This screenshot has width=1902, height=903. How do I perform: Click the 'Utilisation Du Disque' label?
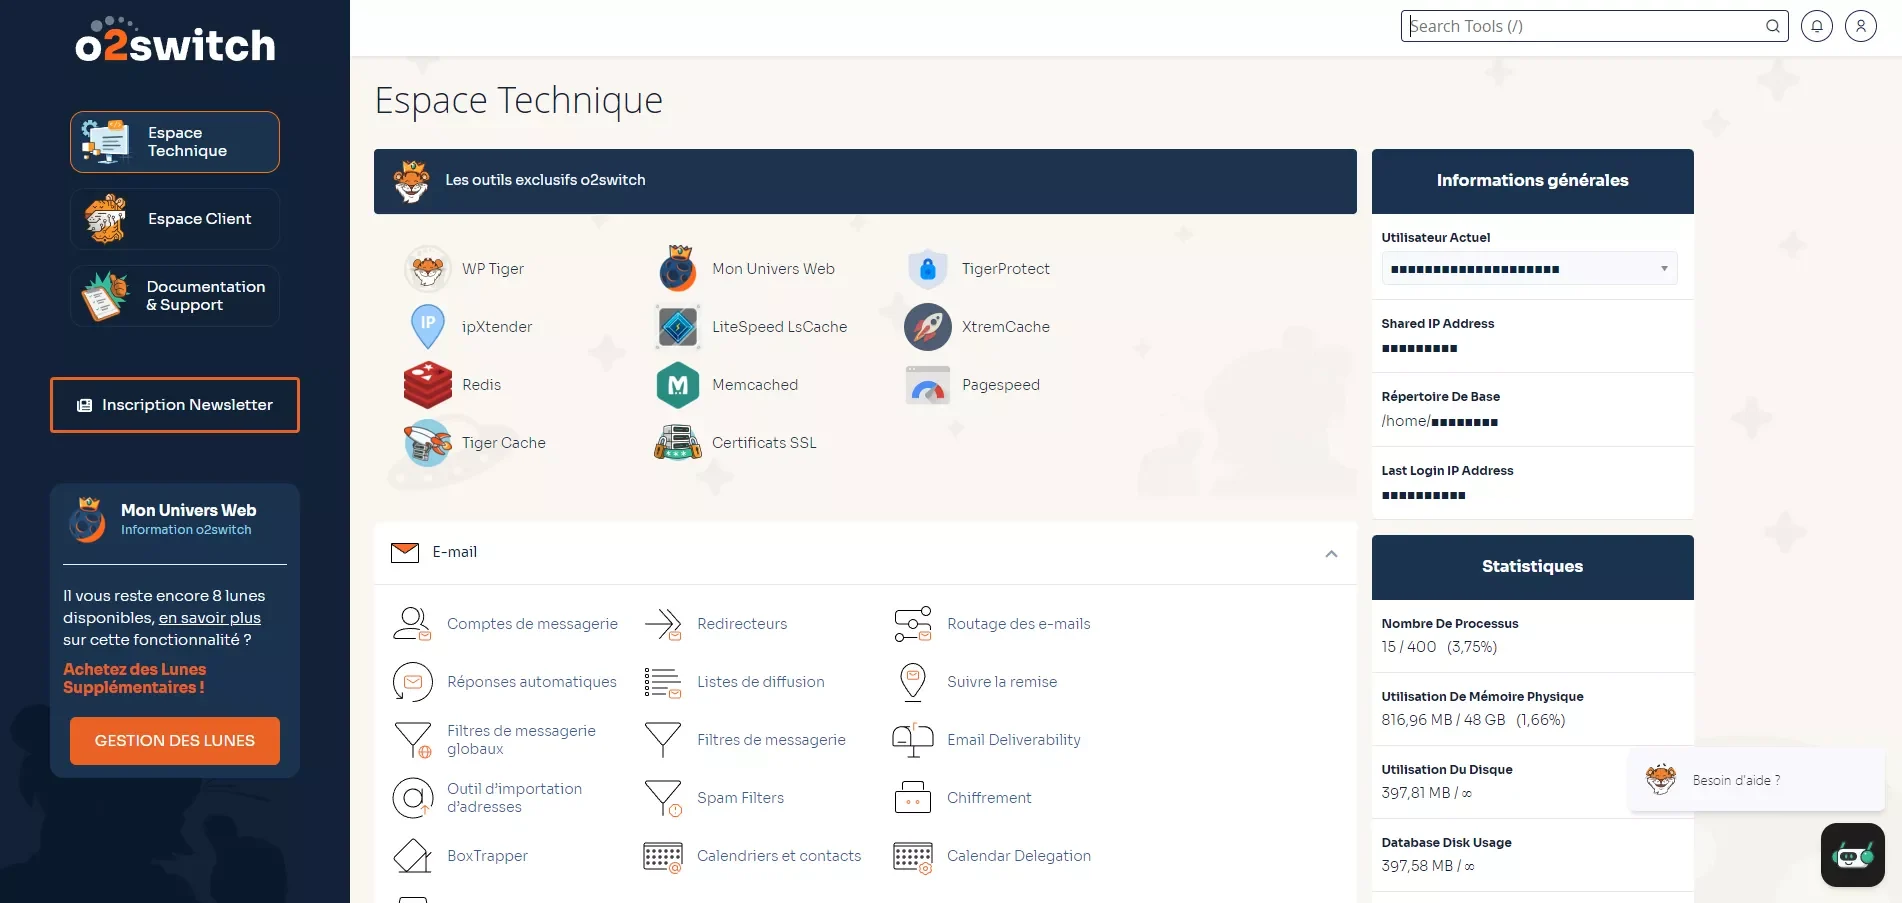tap(1447, 770)
